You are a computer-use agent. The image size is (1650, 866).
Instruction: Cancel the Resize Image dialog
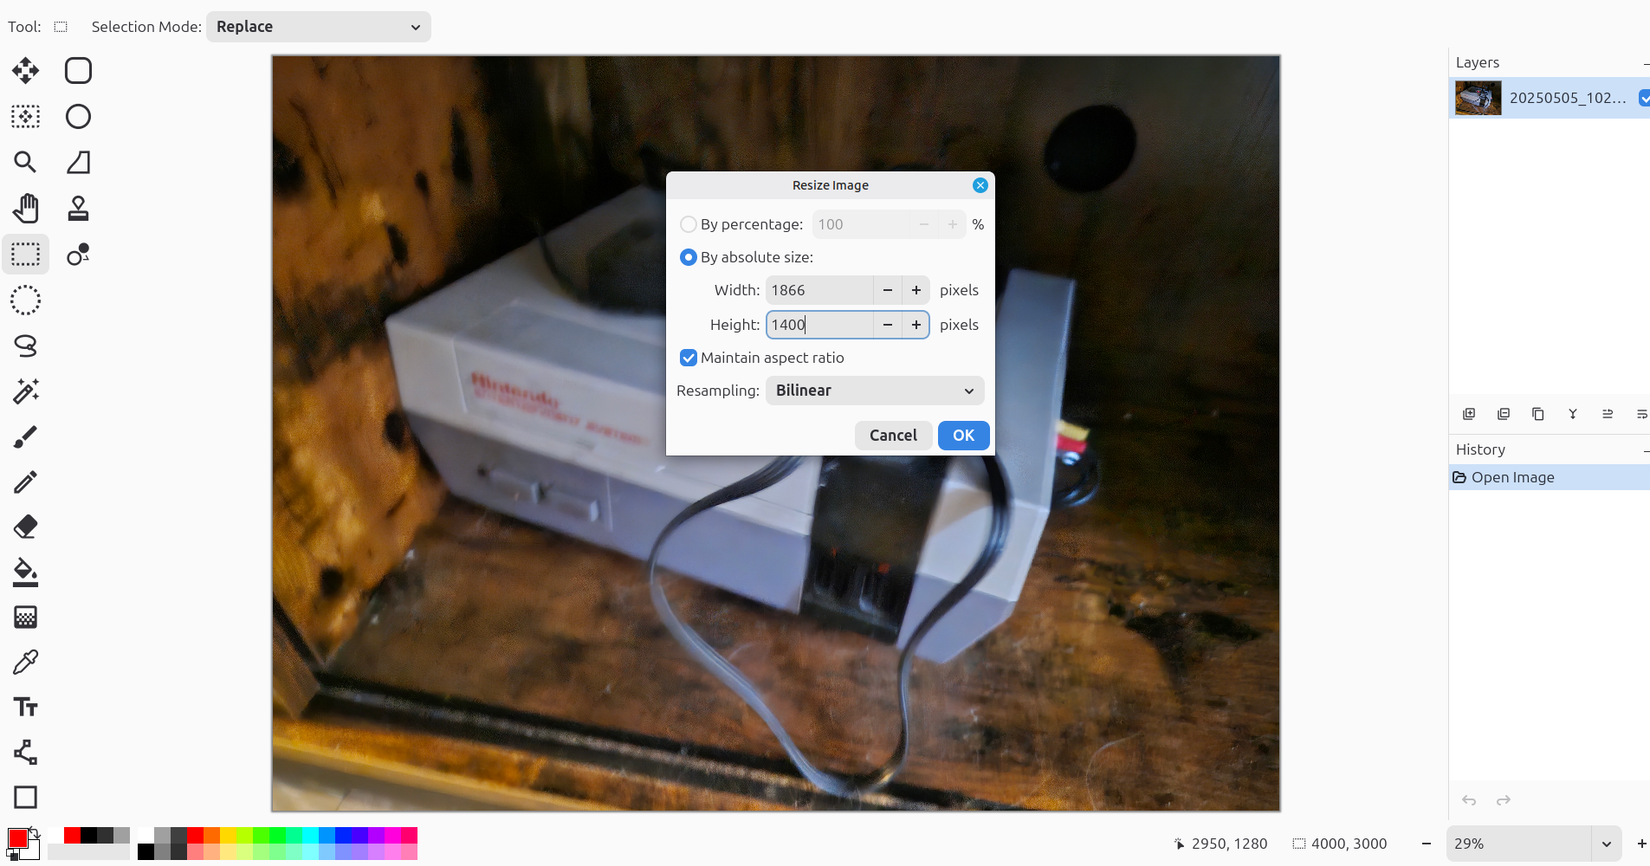[x=893, y=435]
